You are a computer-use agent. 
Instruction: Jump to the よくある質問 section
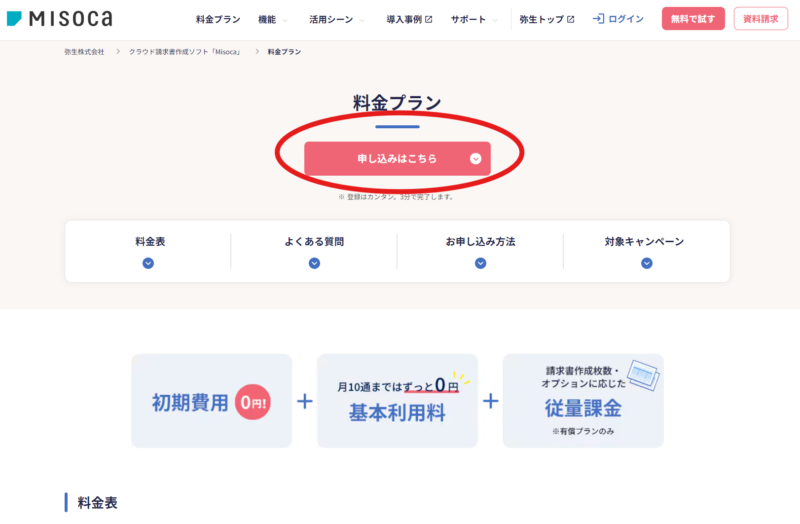[314, 242]
